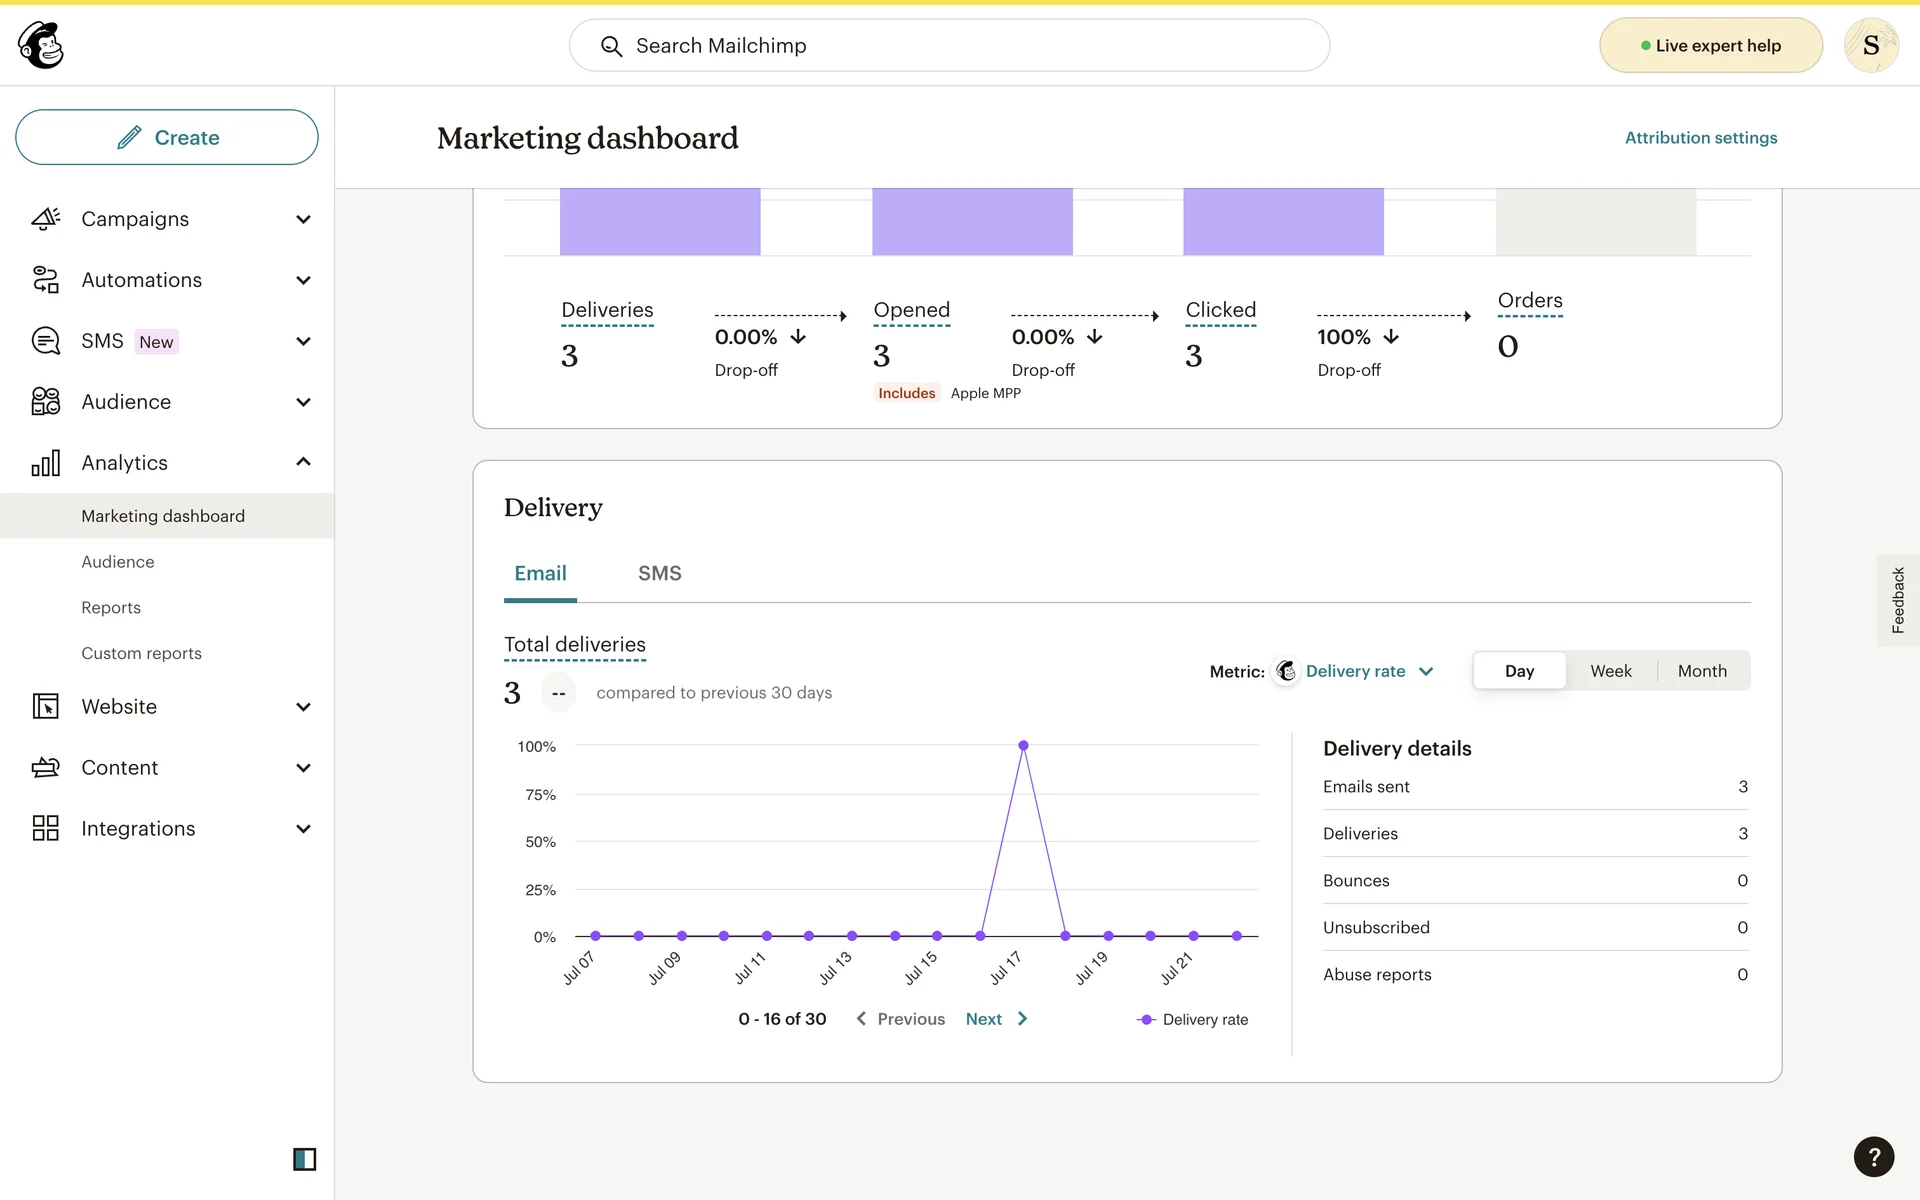Open Custom reports in the sidebar

tap(141, 653)
